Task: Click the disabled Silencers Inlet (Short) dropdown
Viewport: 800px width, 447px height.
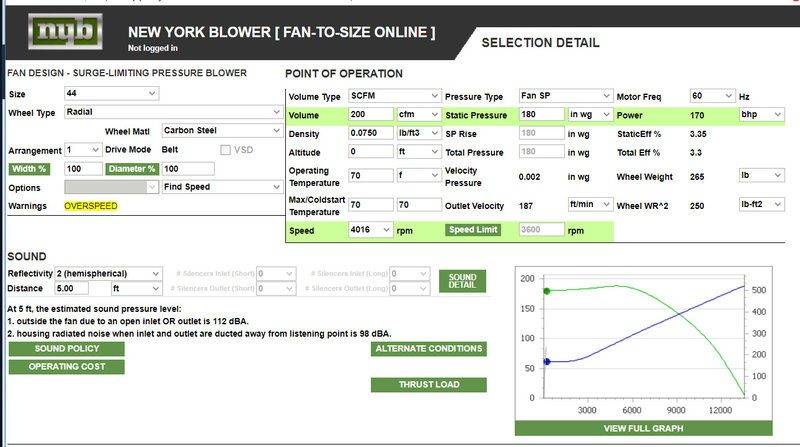Action: (x=276, y=274)
